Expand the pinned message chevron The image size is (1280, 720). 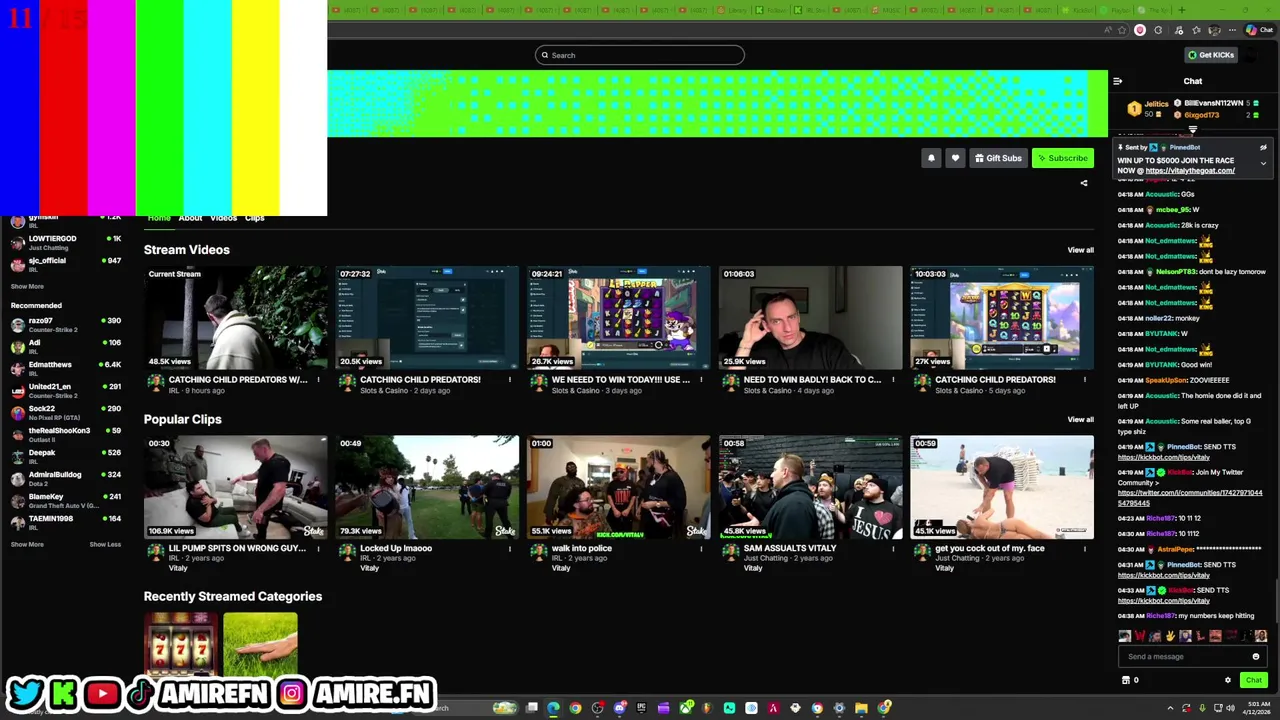pos(1263,163)
